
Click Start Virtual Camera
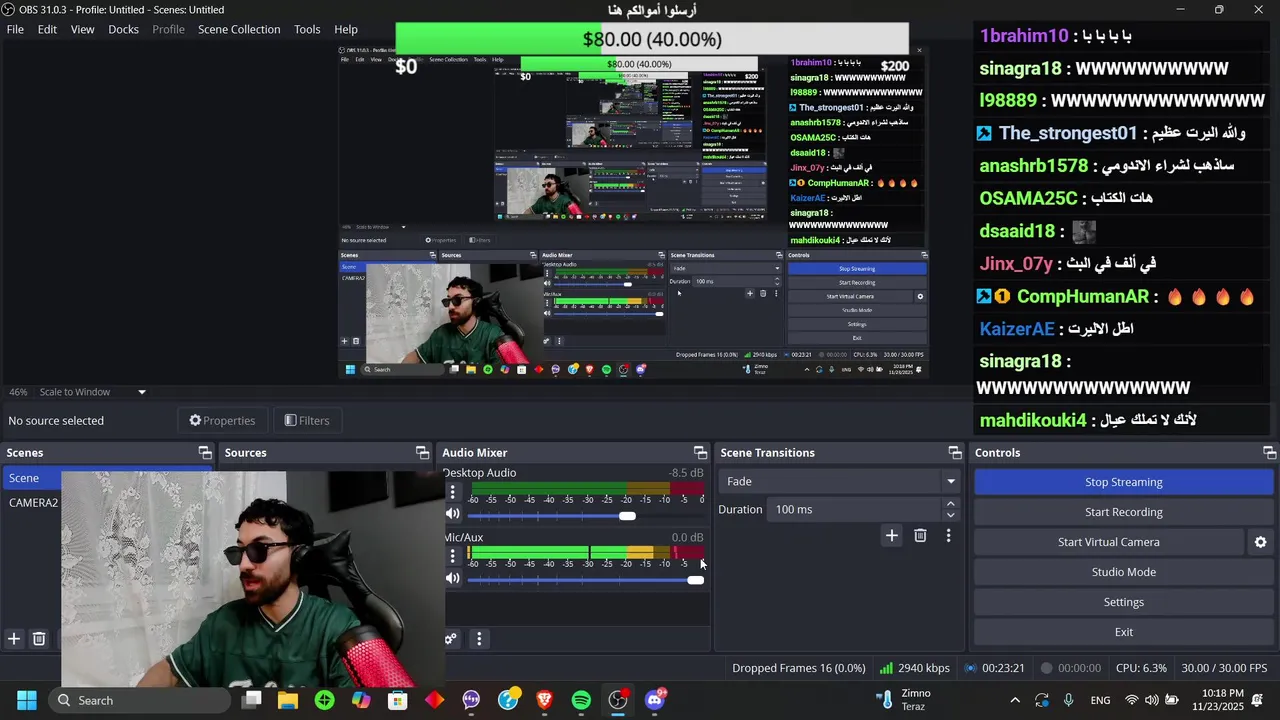1108,542
